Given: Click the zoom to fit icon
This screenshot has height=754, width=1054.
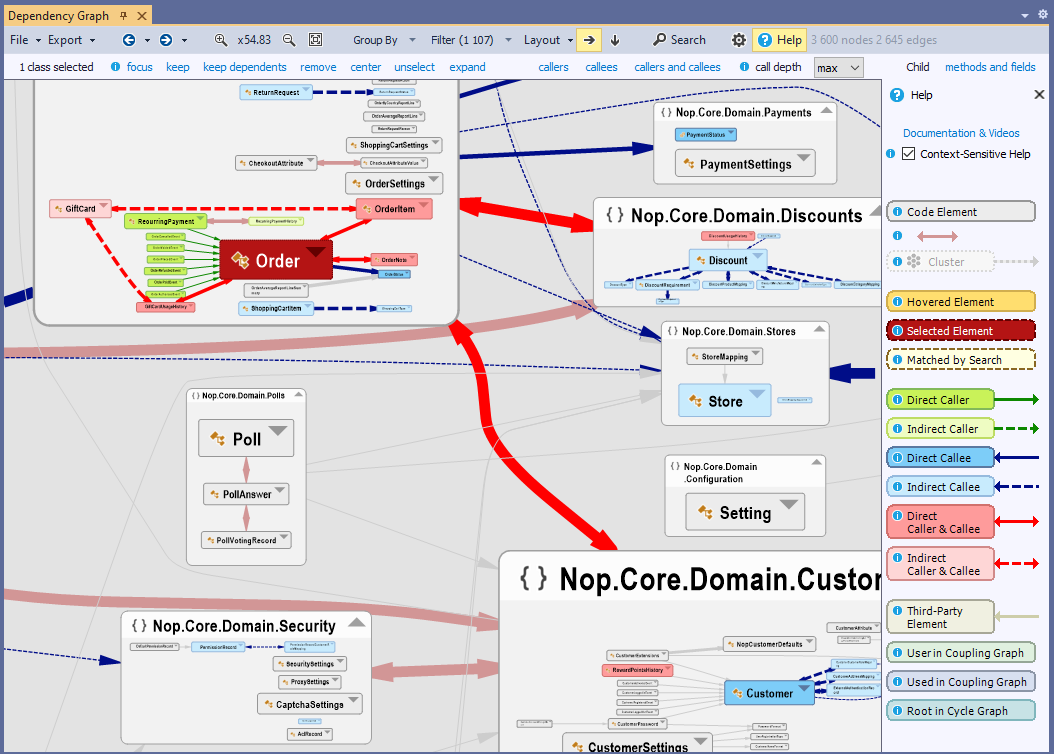Looking at the screenshot, I should pyautogui.click(x=315, y=40).
